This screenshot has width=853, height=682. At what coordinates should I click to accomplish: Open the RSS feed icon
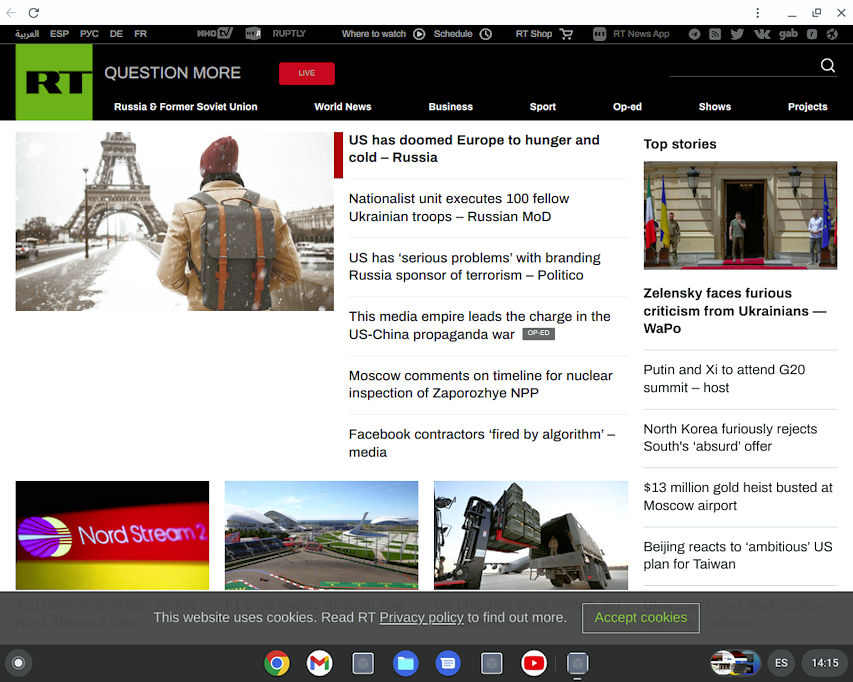click(x=715, y=34)
